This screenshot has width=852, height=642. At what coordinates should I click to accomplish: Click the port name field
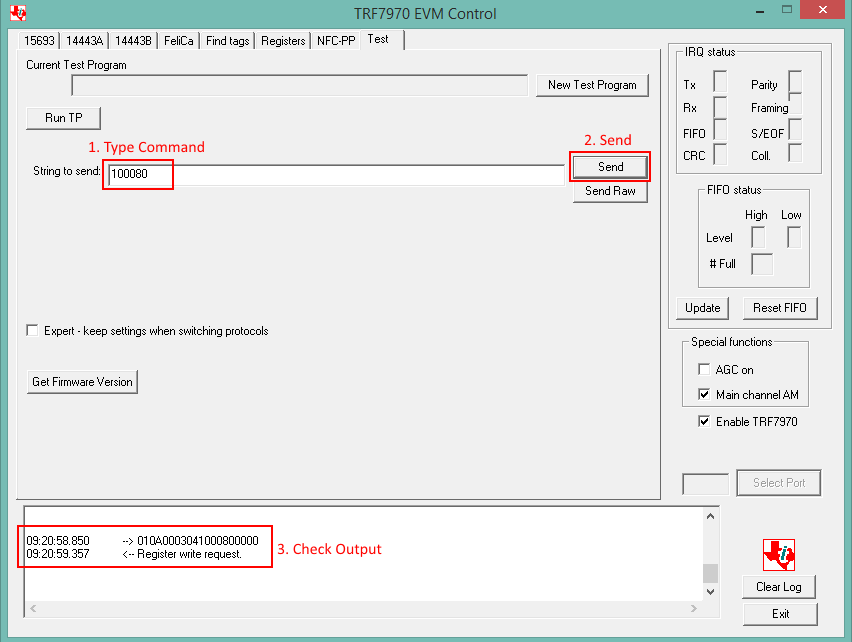point(705,483)
